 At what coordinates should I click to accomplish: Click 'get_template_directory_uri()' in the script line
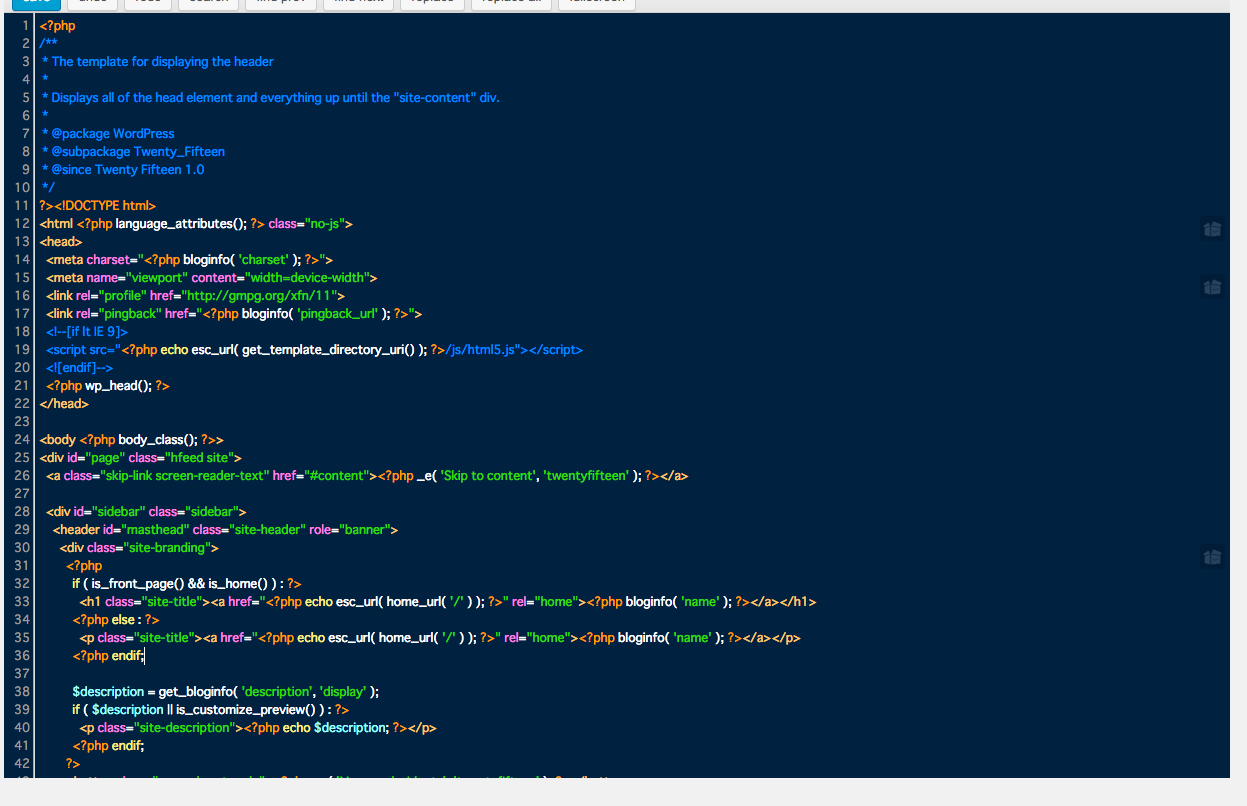pos(330,349)
